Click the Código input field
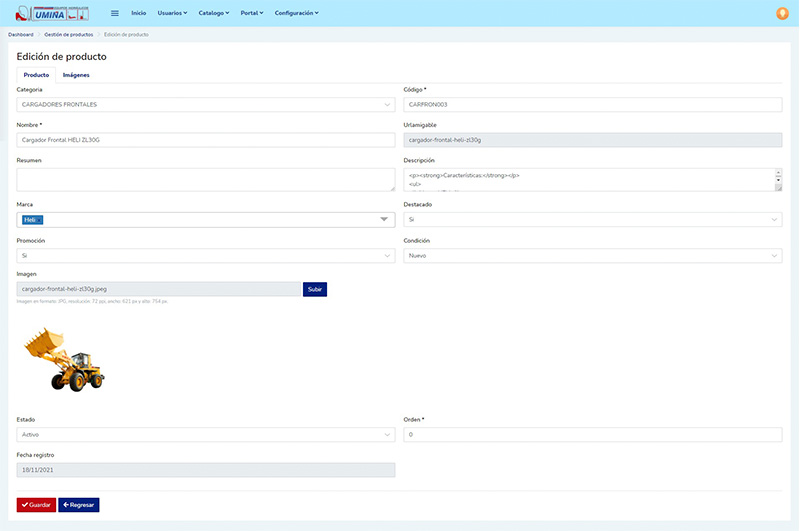Viewport: 800px width, 531px height. [x=592, y=105]
